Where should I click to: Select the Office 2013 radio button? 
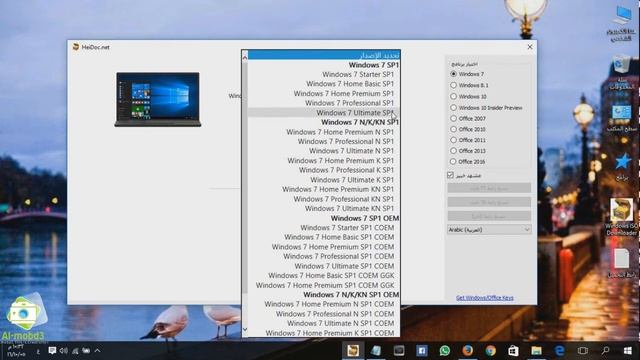[x=453, y=151]
